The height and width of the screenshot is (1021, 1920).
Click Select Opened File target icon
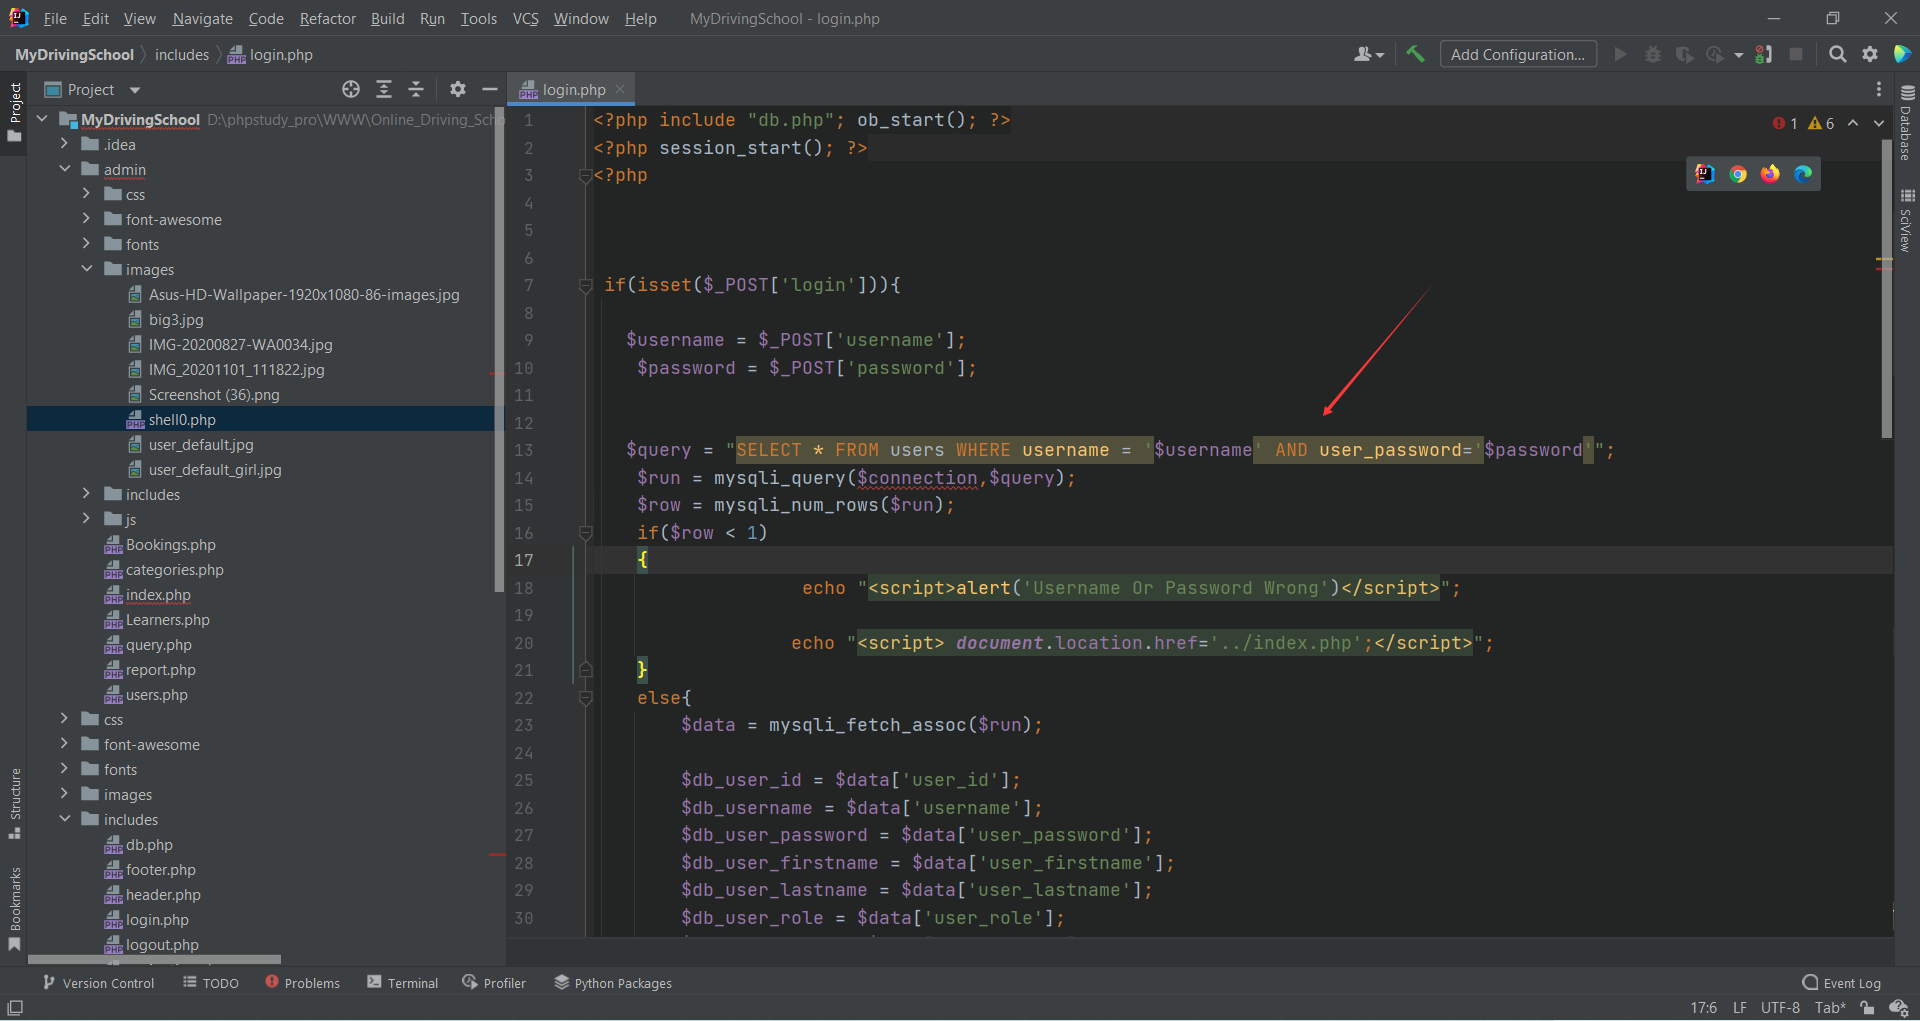[351, 89]
